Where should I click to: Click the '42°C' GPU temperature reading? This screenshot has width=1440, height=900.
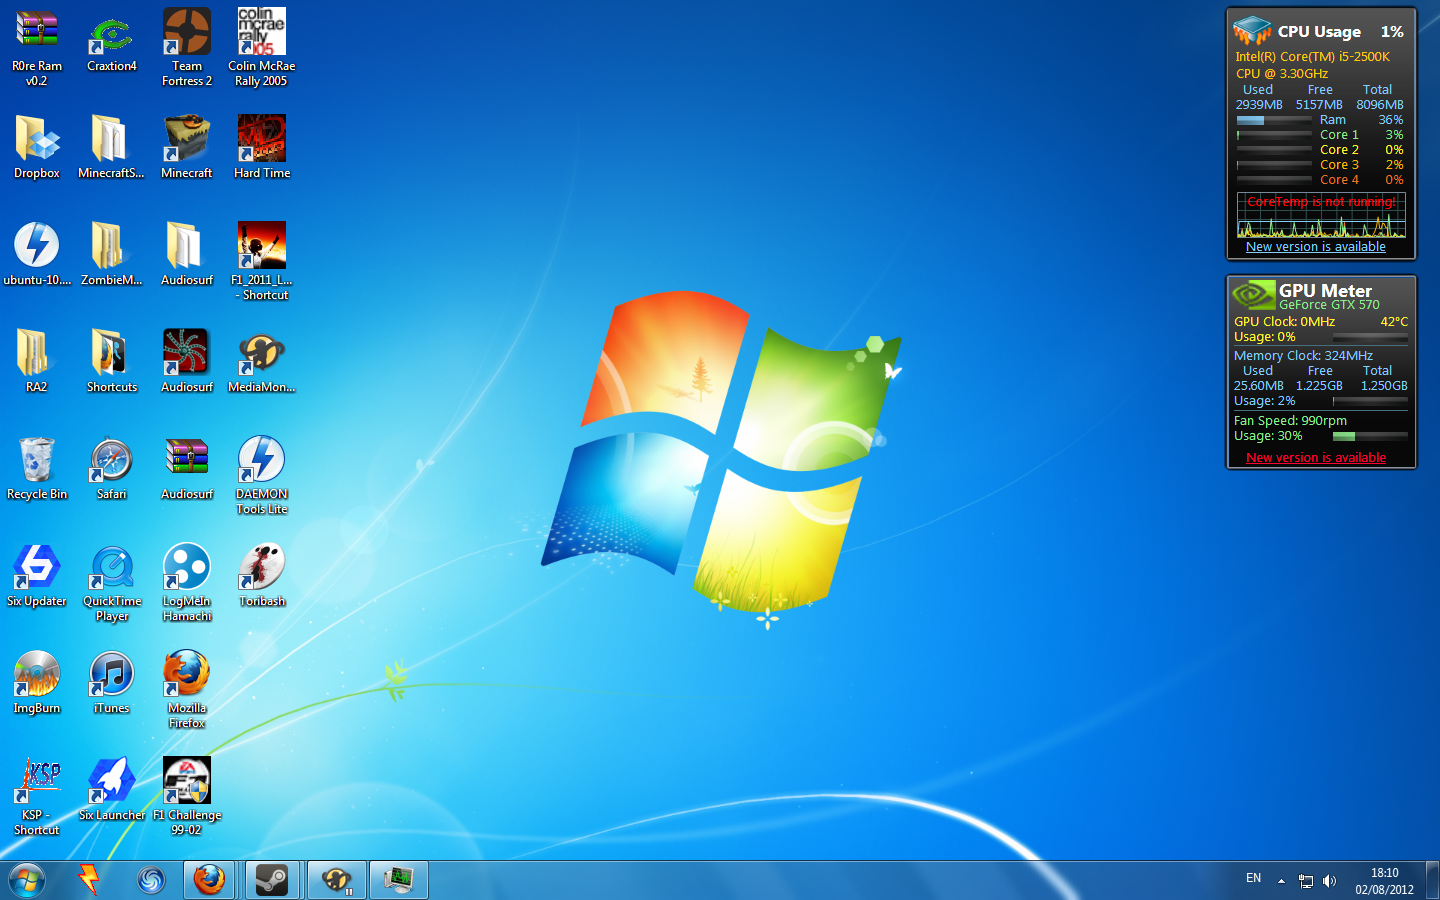pyautogui.click(x=1394, y=322)
